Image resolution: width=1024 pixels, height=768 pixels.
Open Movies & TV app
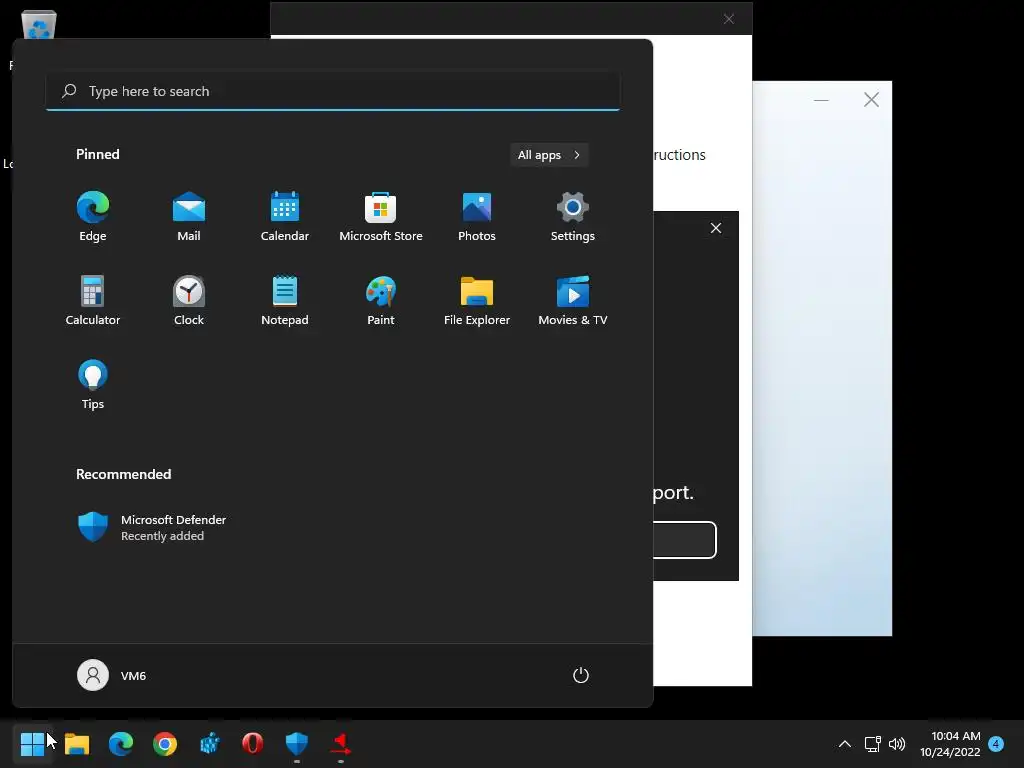573,301
